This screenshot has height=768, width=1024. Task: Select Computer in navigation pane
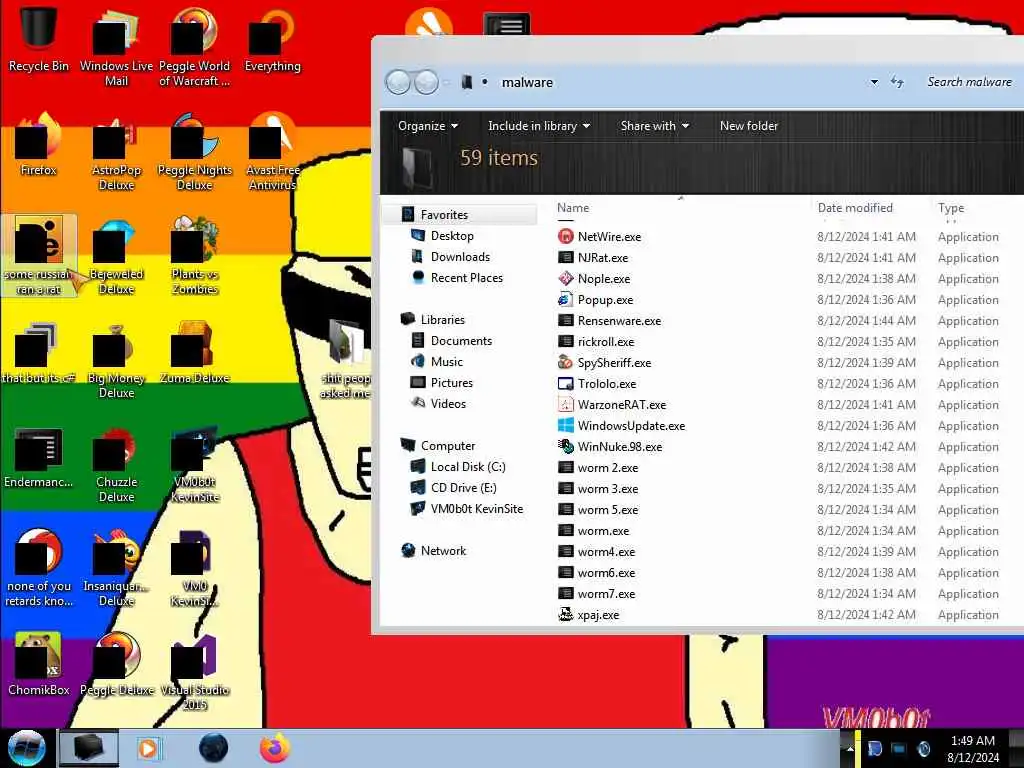pos(447,445)
